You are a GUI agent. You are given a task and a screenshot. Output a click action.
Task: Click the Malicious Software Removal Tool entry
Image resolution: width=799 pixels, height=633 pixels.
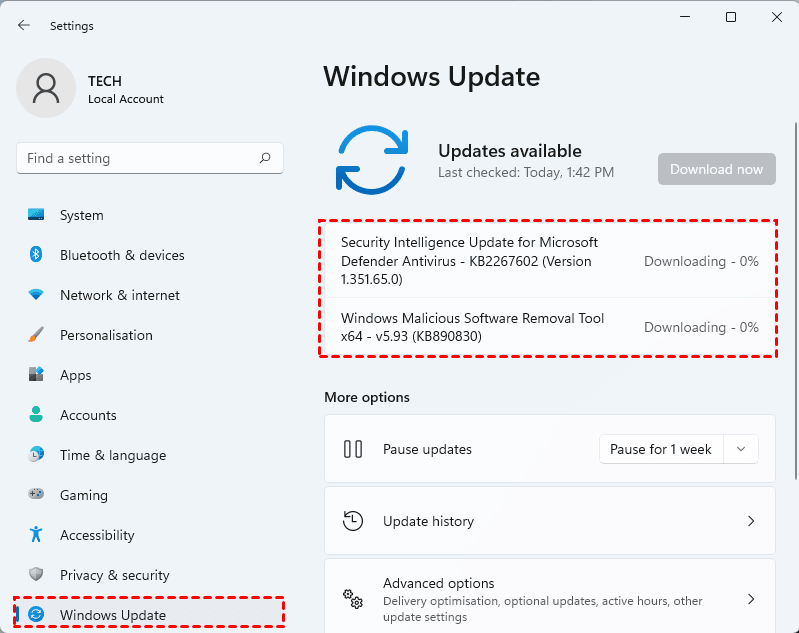pyautogui.click(x=550, y=327)
